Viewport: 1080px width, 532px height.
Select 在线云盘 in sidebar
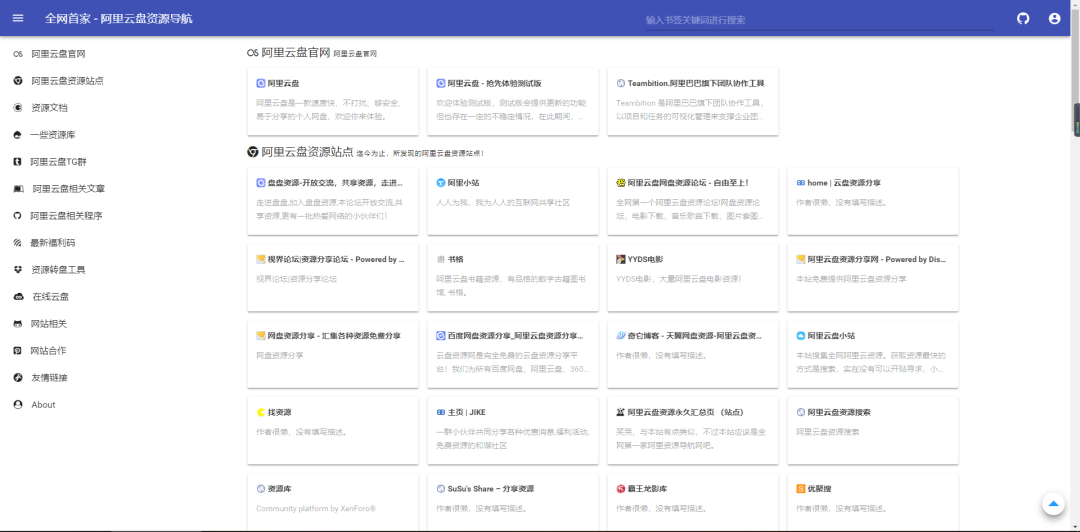pos(51,297)
